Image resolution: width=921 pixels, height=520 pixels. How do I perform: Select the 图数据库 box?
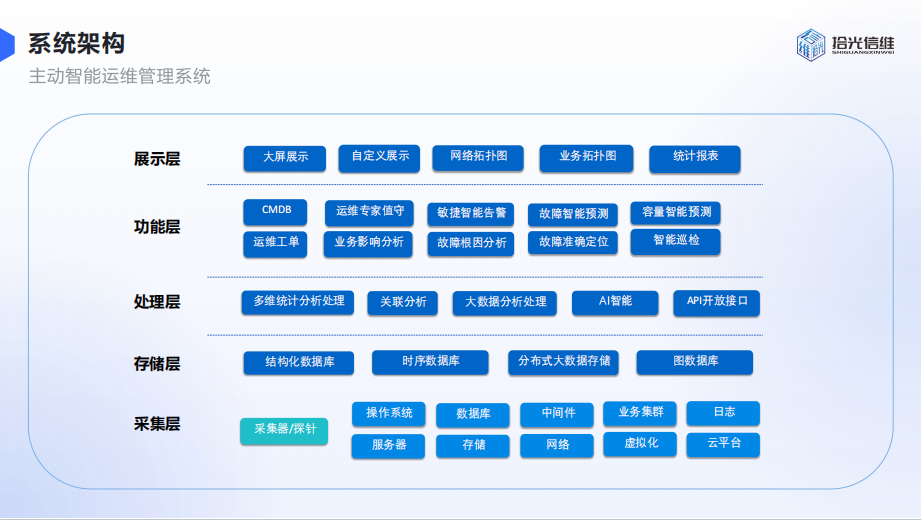695,362
